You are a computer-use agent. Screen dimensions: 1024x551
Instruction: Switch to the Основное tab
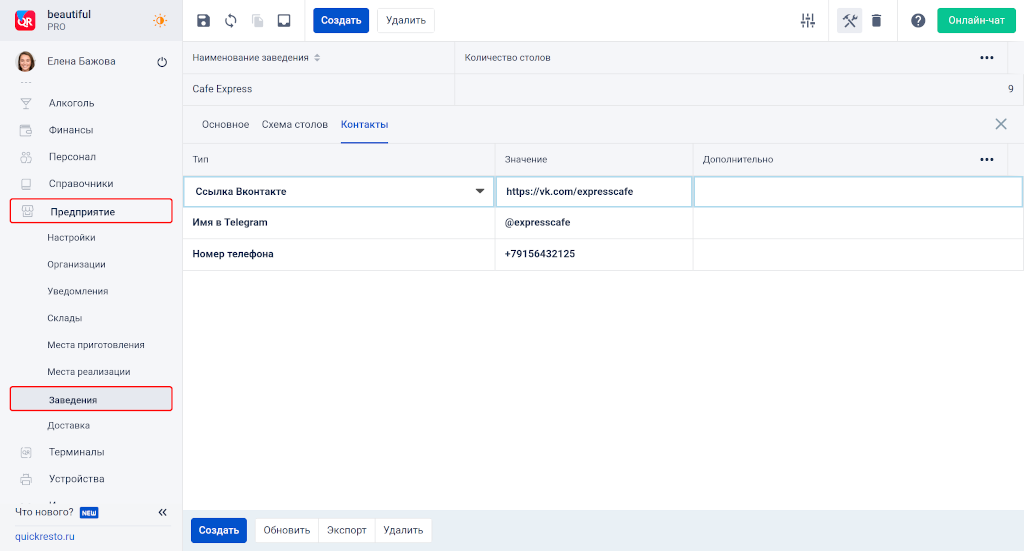pos(225,124)
